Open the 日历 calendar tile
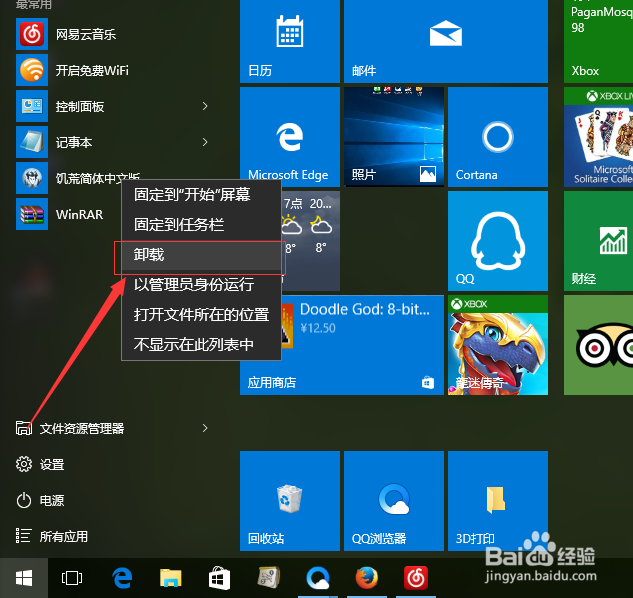This screenshot has height=598, width=633. [x=290, y=41]
